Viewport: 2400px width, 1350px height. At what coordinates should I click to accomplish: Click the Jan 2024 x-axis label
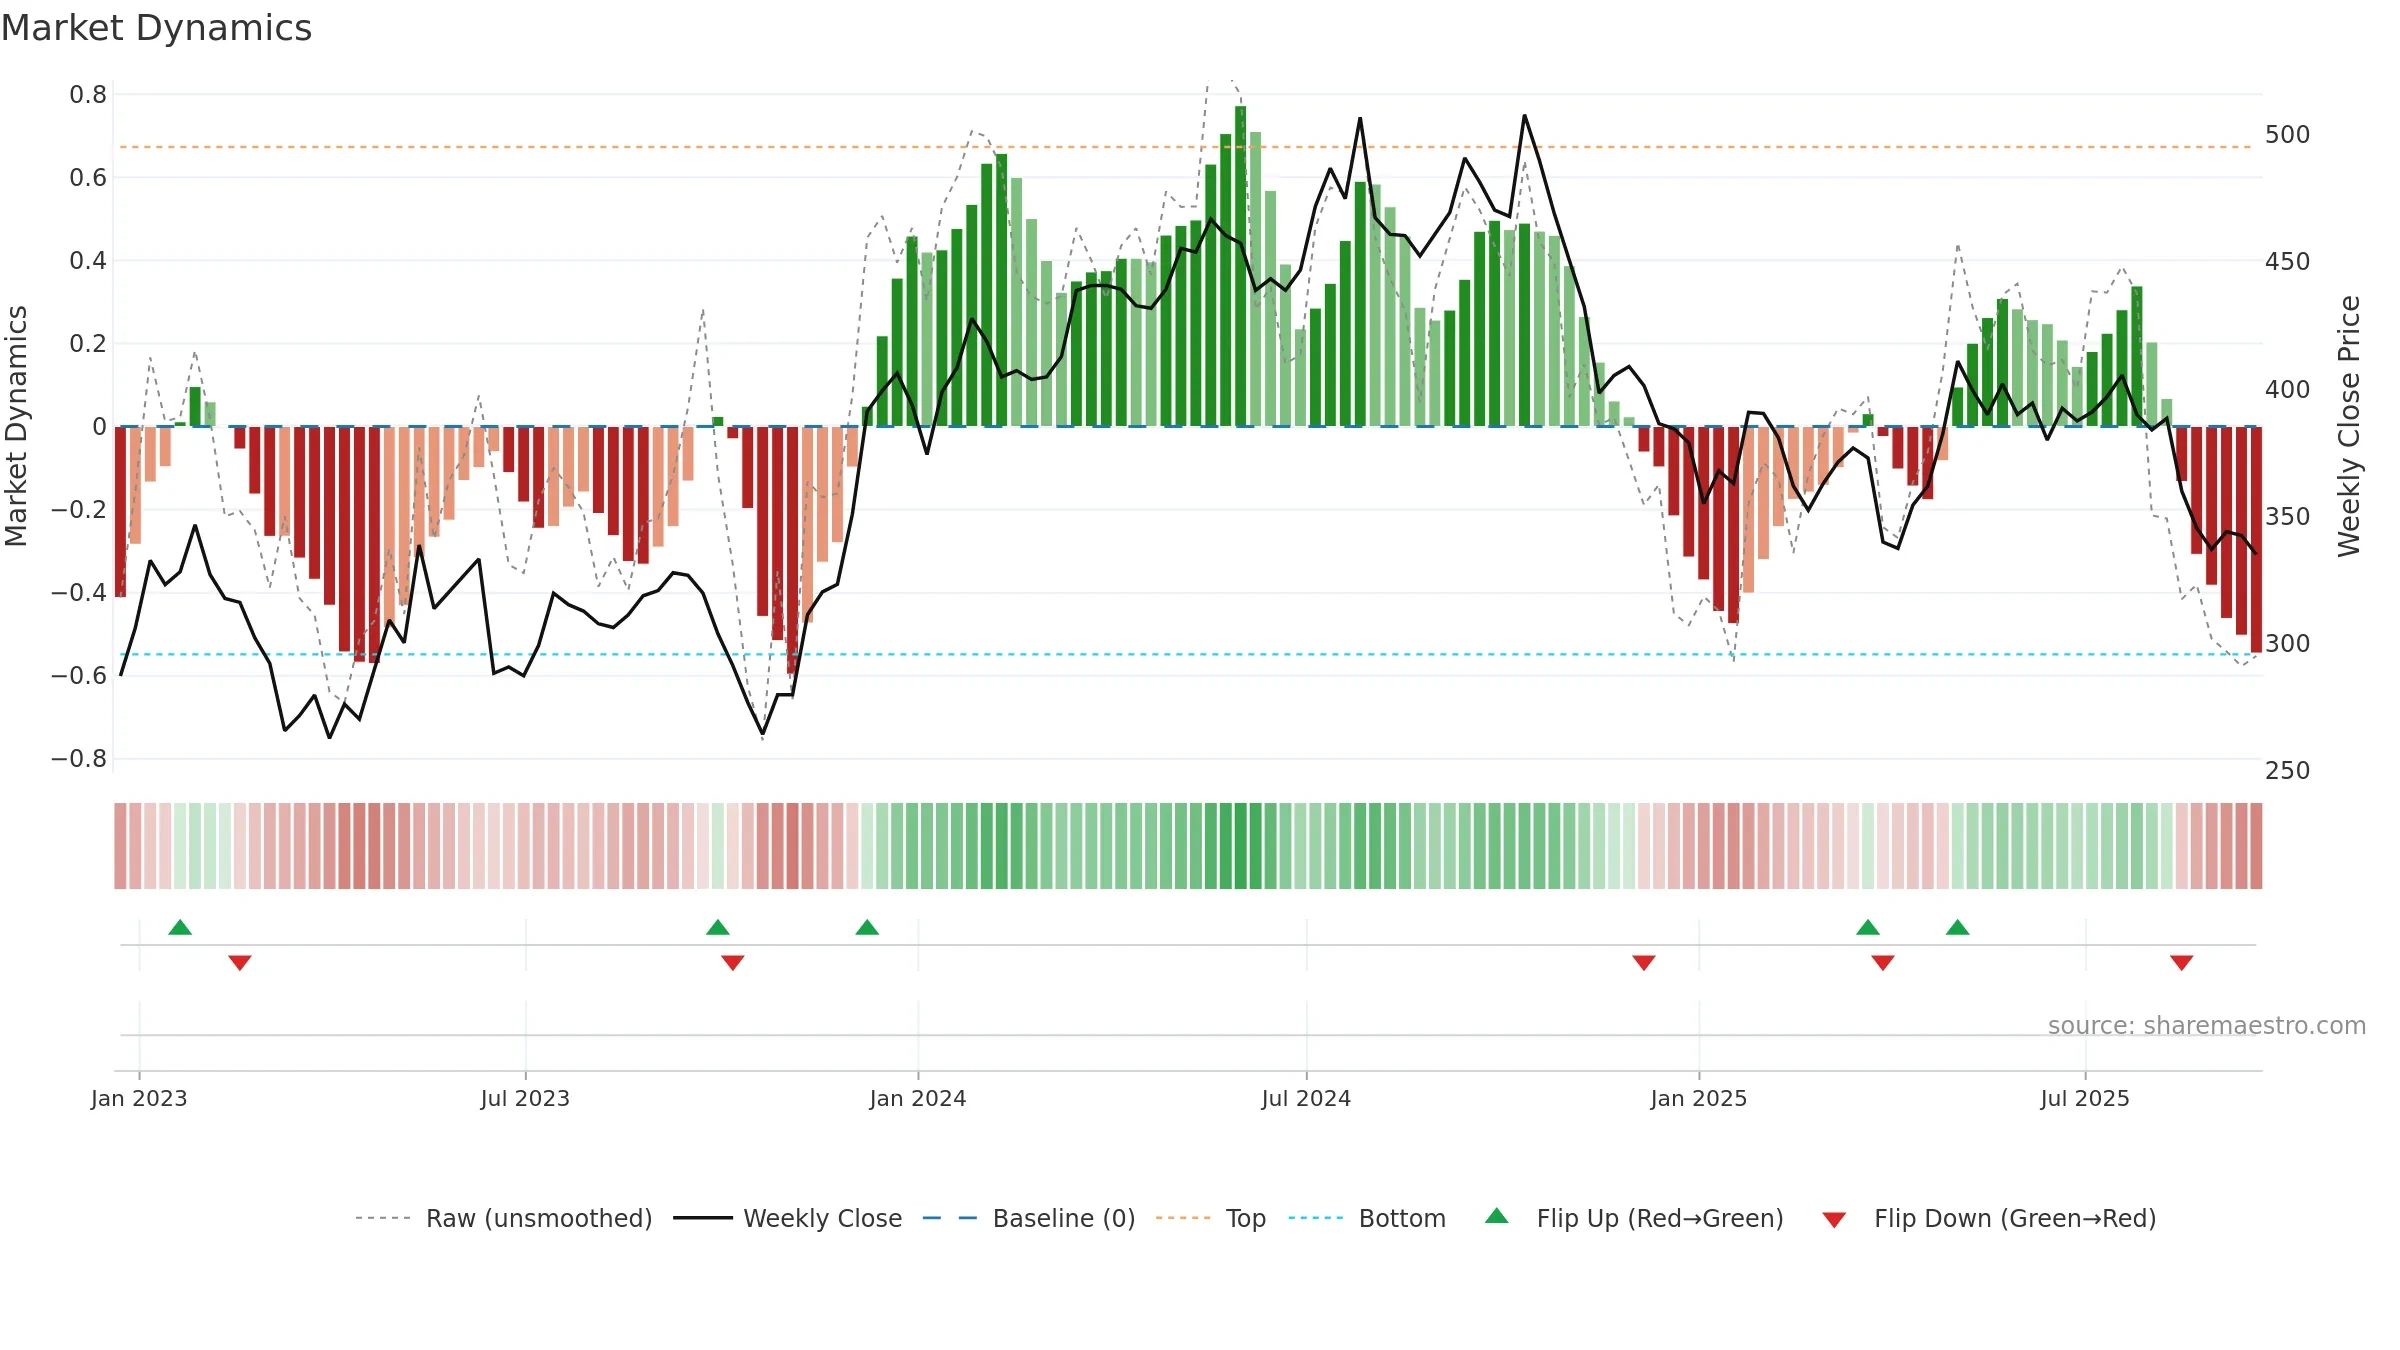coord(918,1099)
